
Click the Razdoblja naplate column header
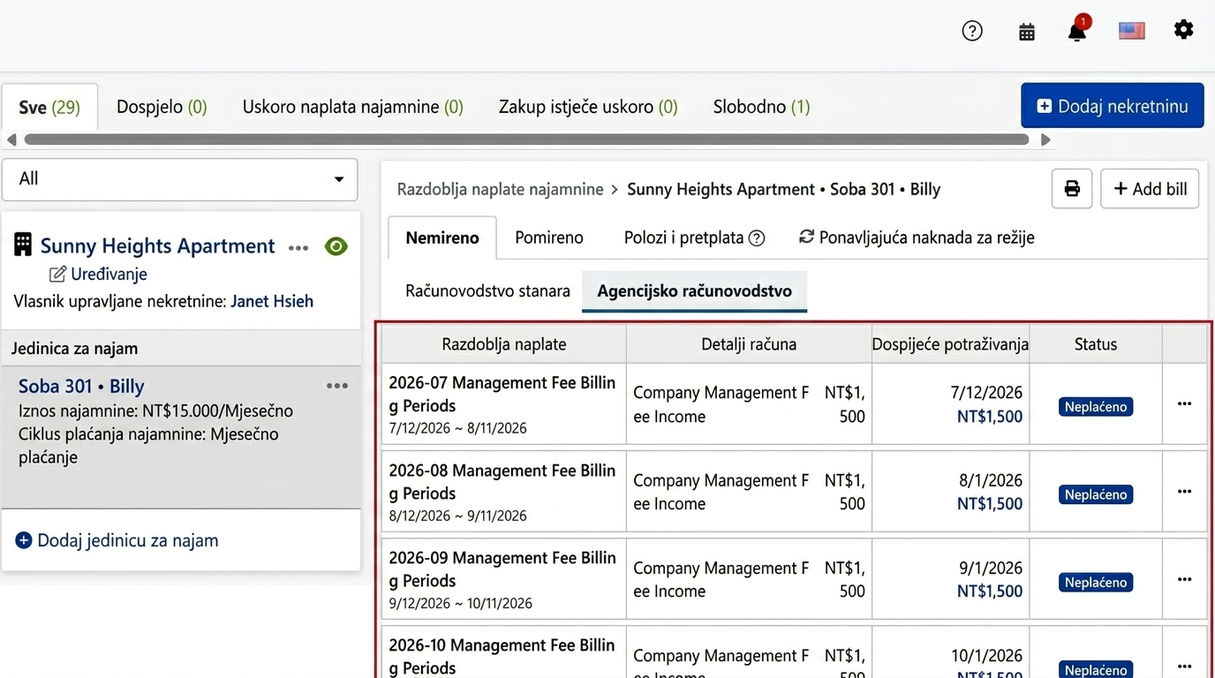pyautogui.click(x=504, y=344)
